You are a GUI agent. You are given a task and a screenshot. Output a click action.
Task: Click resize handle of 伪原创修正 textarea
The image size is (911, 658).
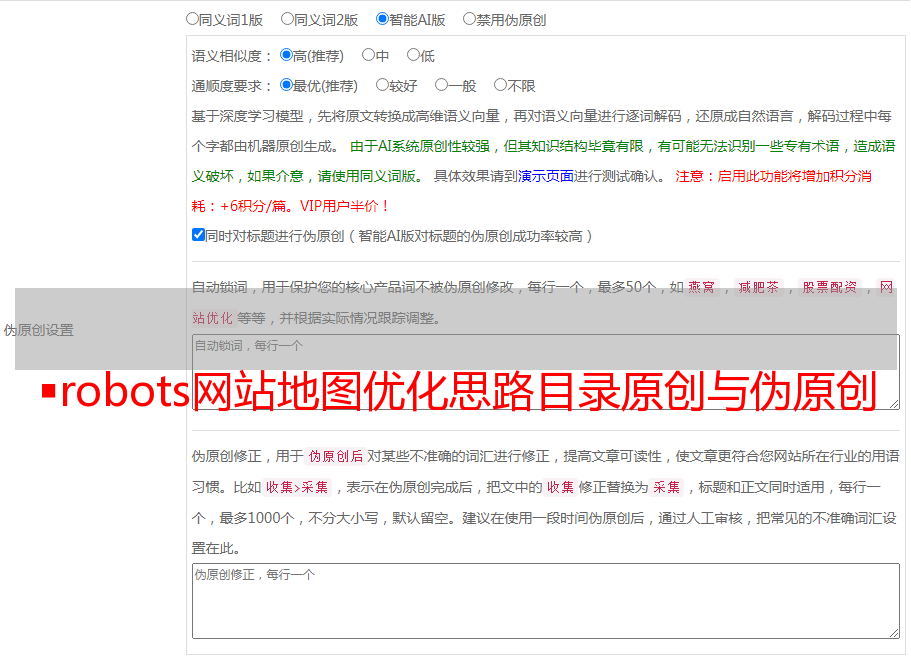pos(894,633)
